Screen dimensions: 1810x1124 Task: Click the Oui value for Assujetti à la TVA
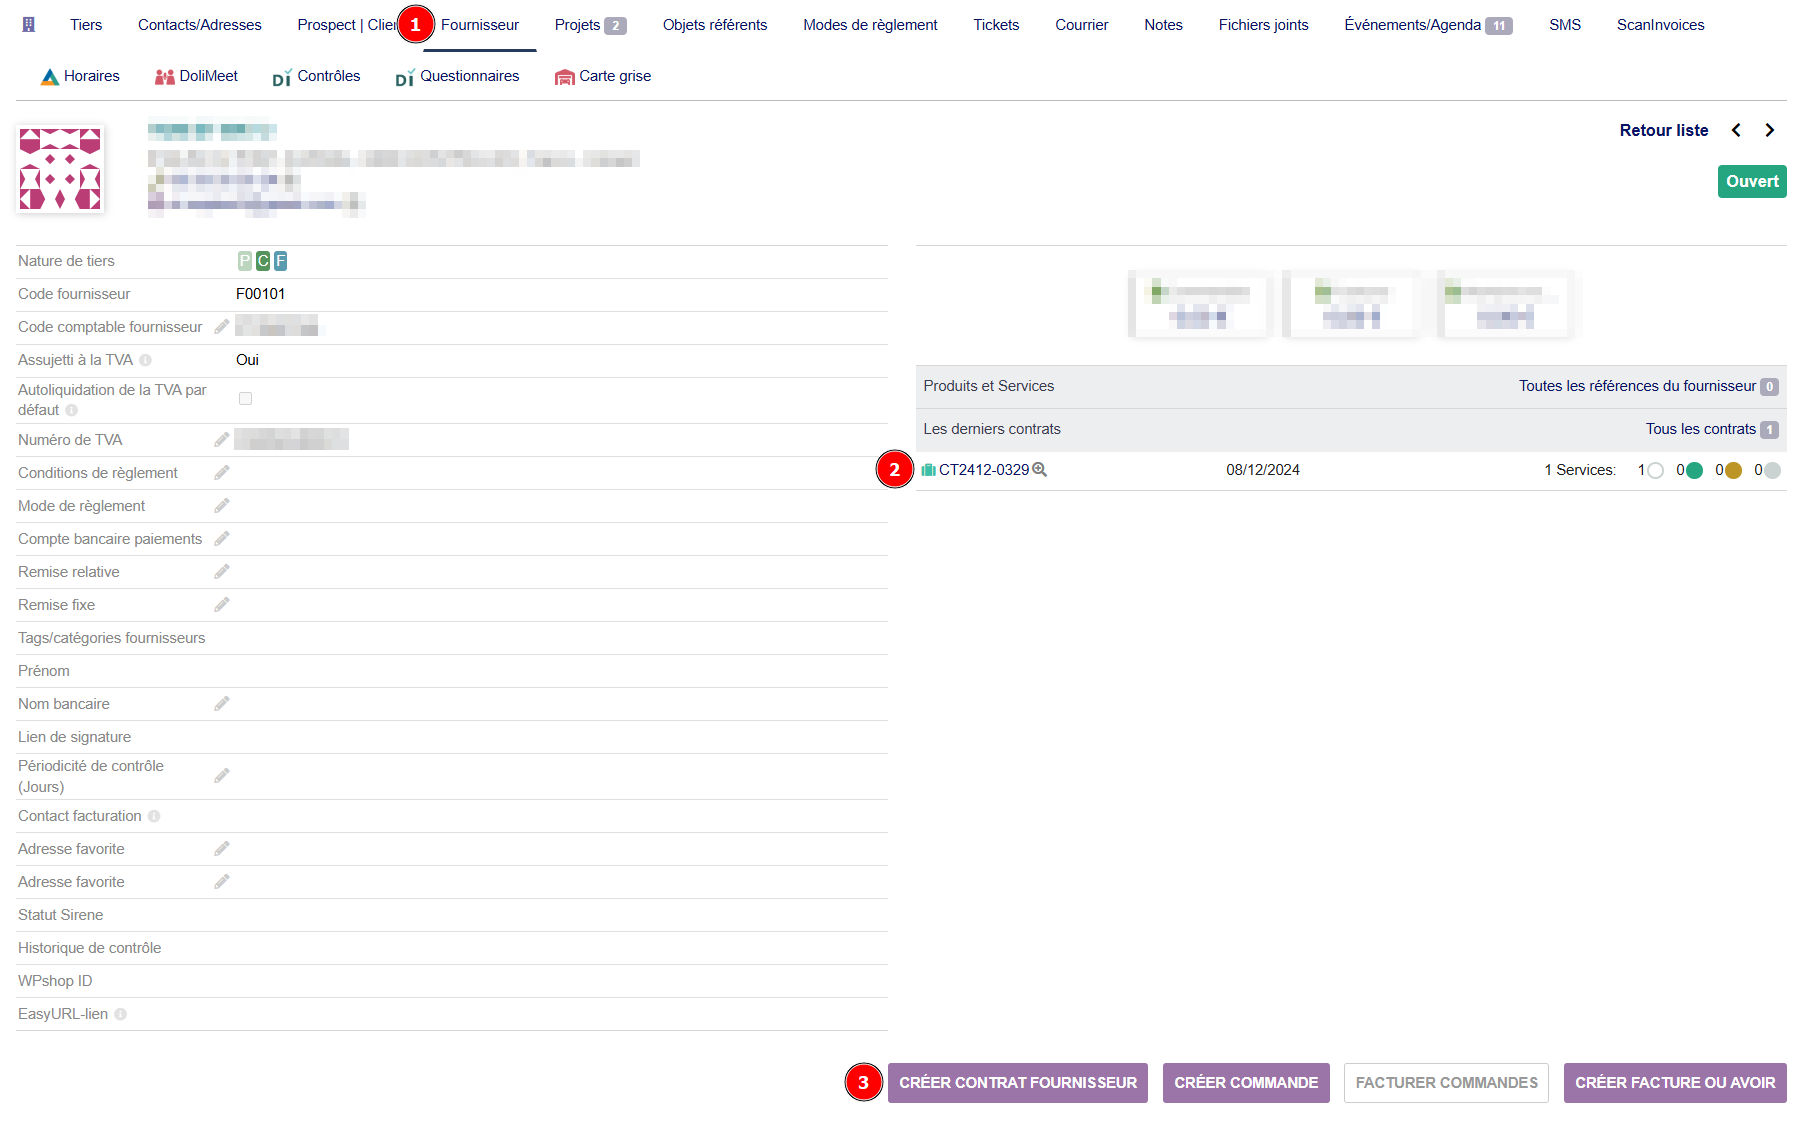click(x=247, y=360)
